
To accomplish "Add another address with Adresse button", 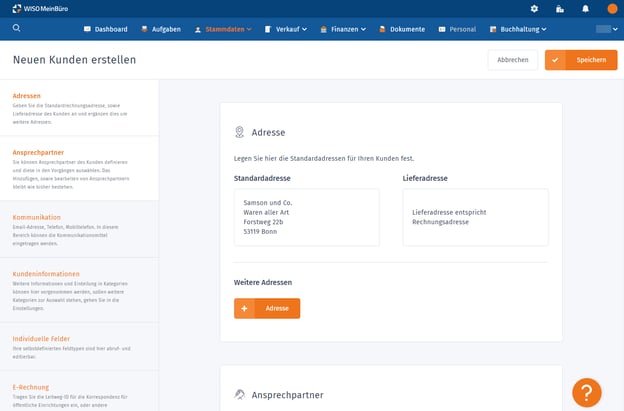I will (267, 308).
